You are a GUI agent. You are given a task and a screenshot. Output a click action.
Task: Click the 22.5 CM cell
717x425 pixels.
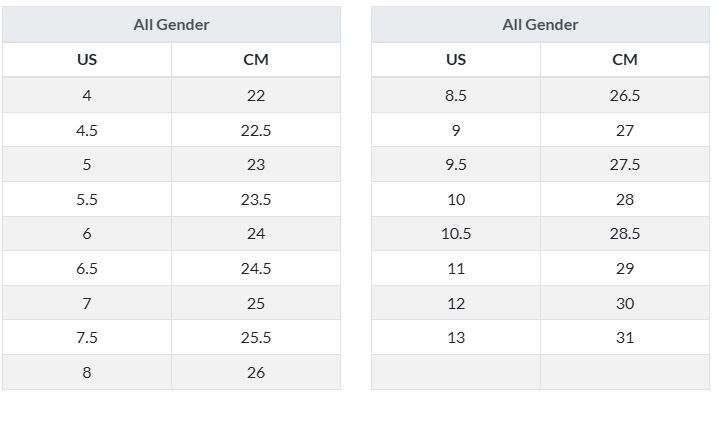[x=256, y=130]
